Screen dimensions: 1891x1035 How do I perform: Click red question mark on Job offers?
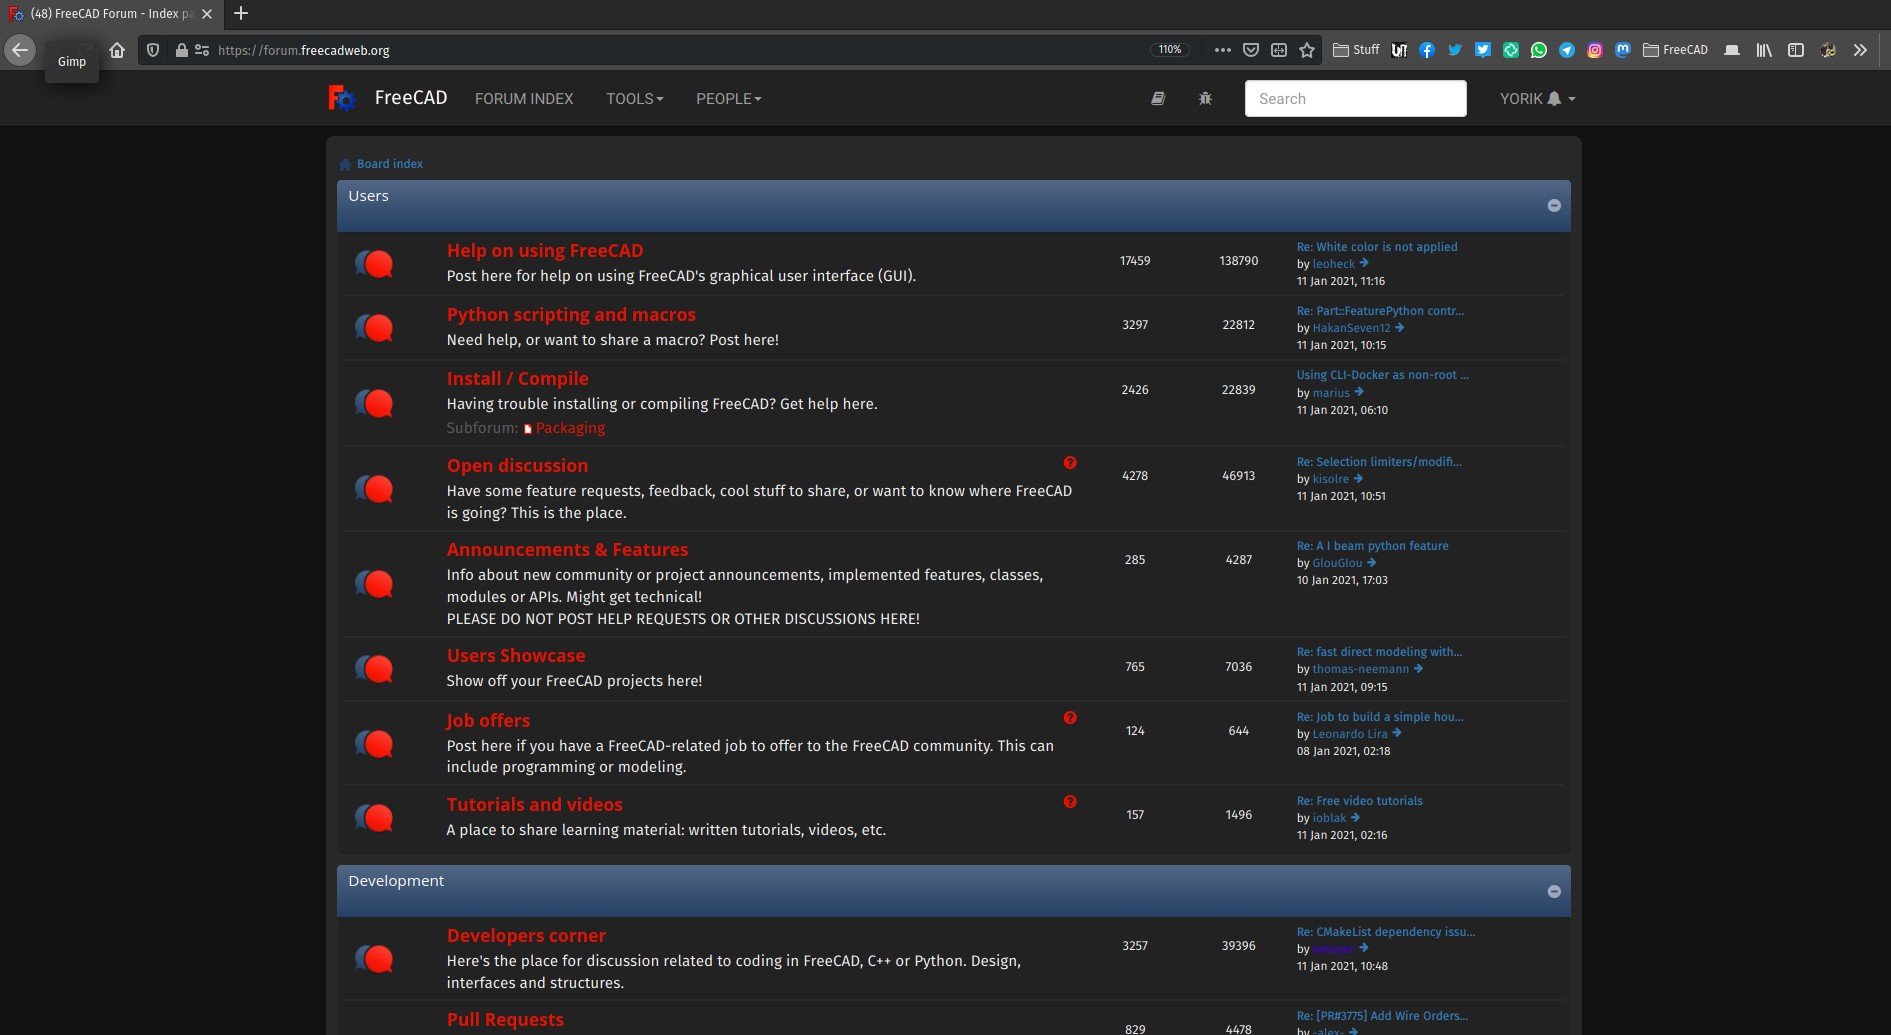(x=1070, y=718)
